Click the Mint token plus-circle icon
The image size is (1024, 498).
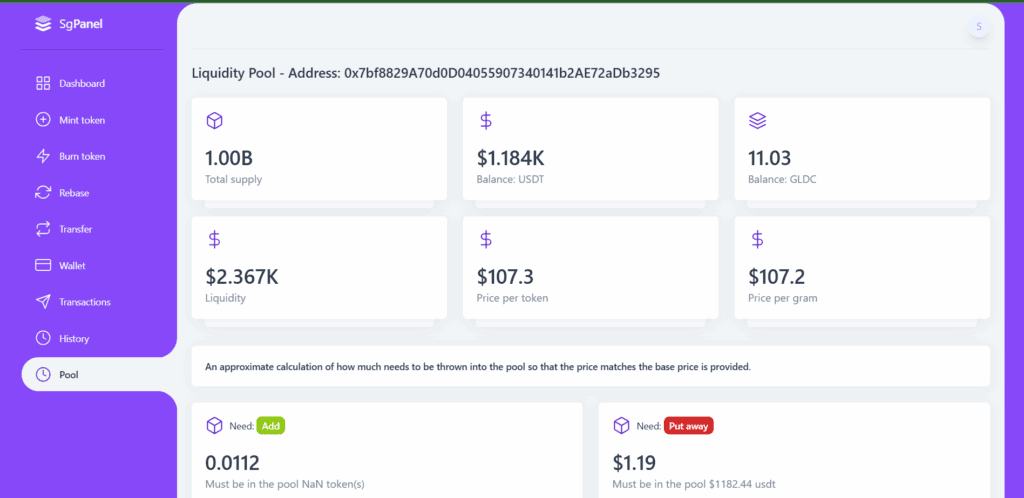[x=43, y=120]
